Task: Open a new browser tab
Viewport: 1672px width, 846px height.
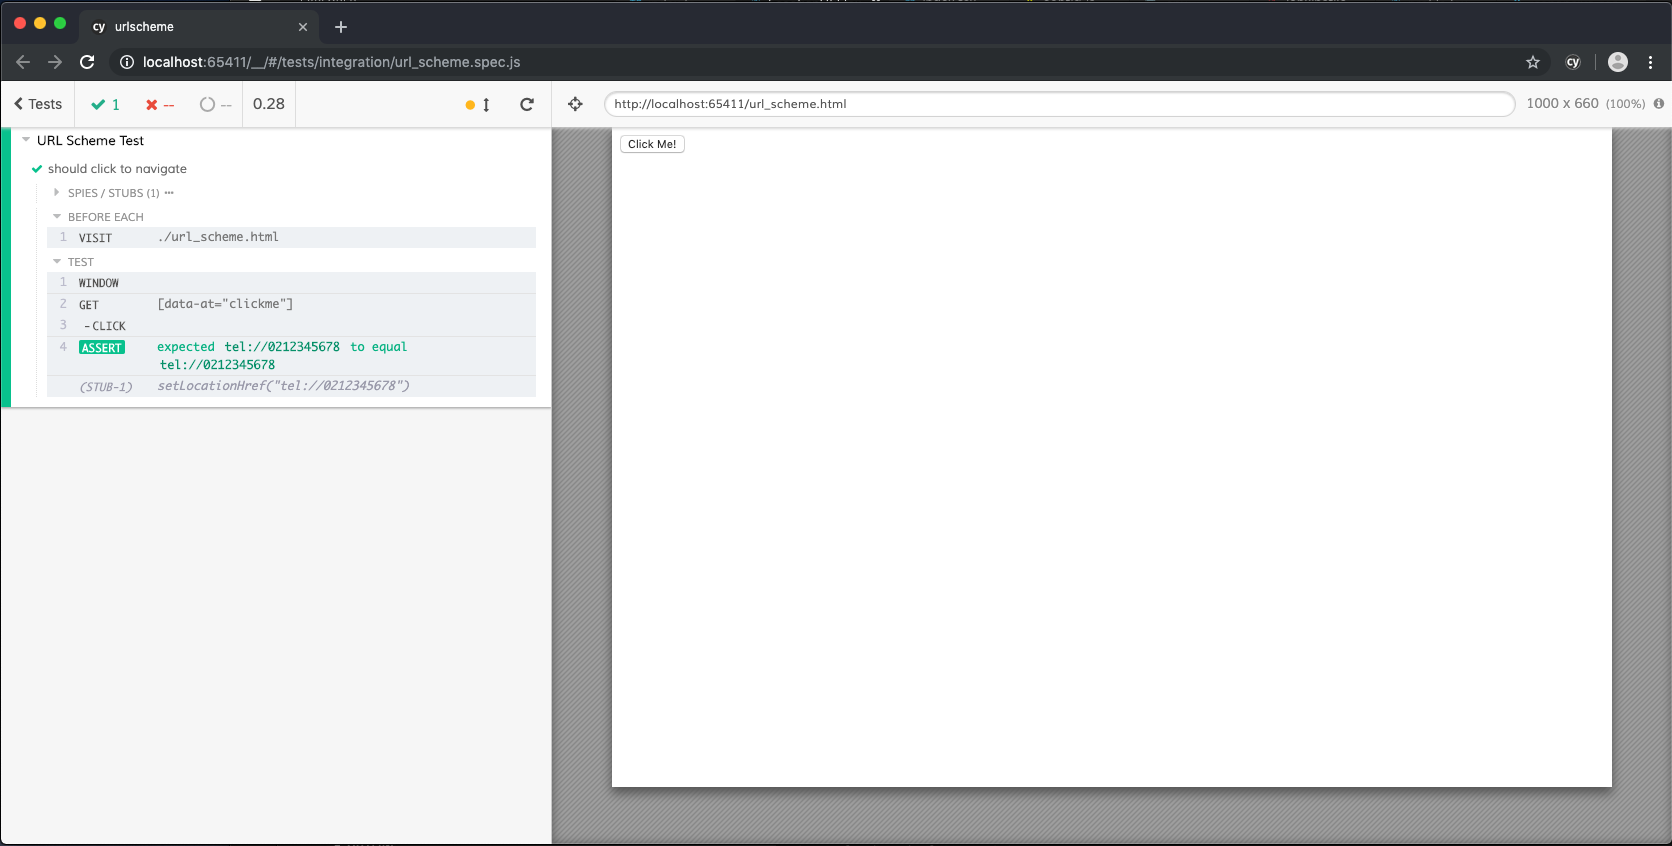Action: (x=341, y=27)
